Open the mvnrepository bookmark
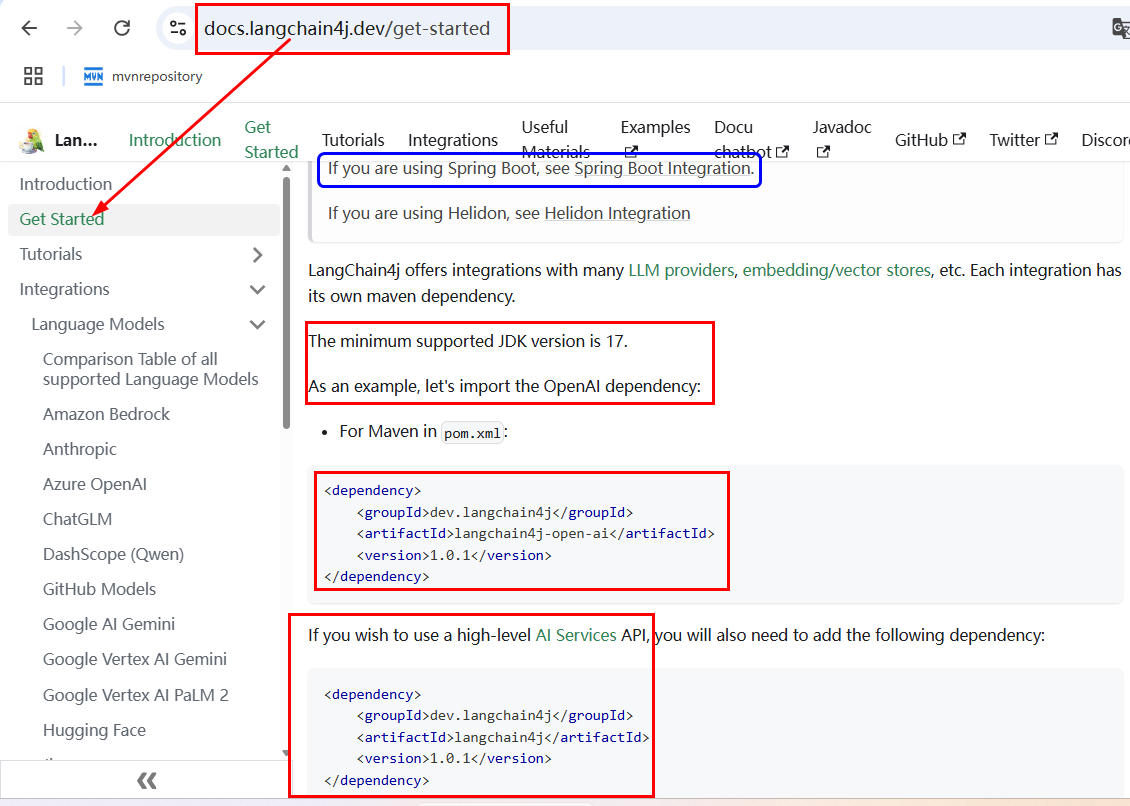The width and height of the screenshot is (1130, 806). pos(143,76)
